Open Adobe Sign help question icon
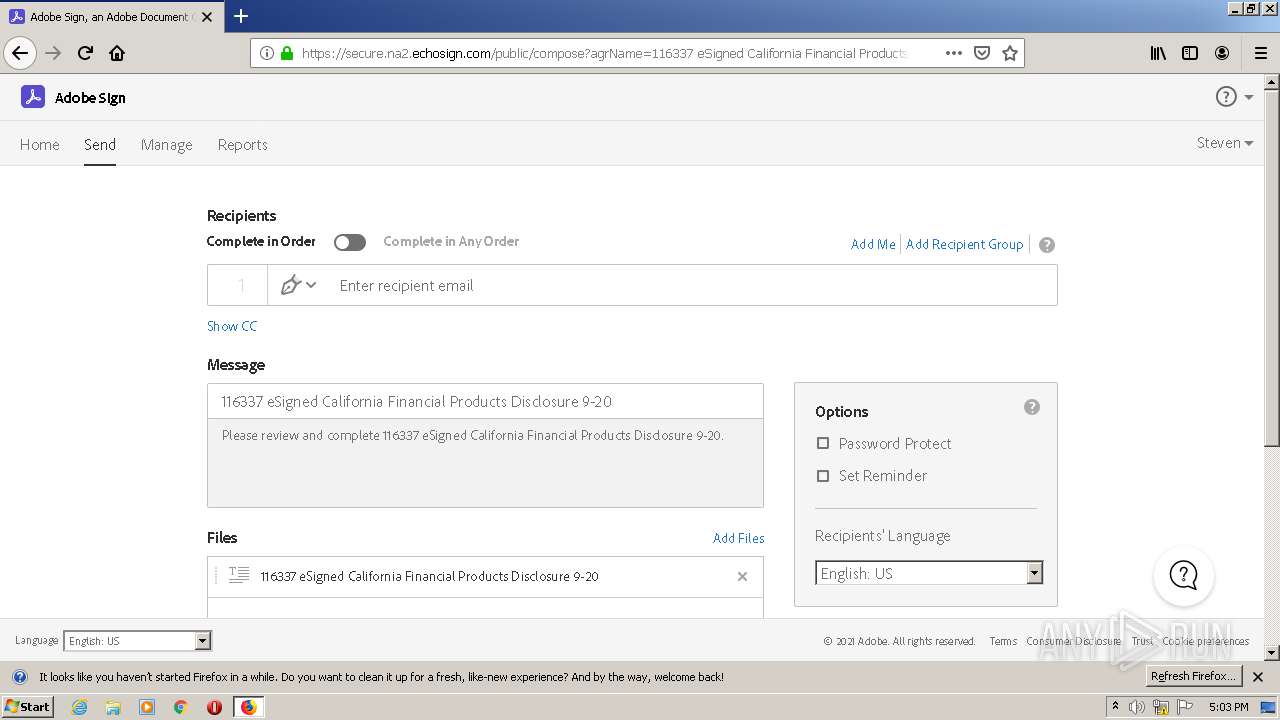1280x720 pixels. tap(1226, 96)
